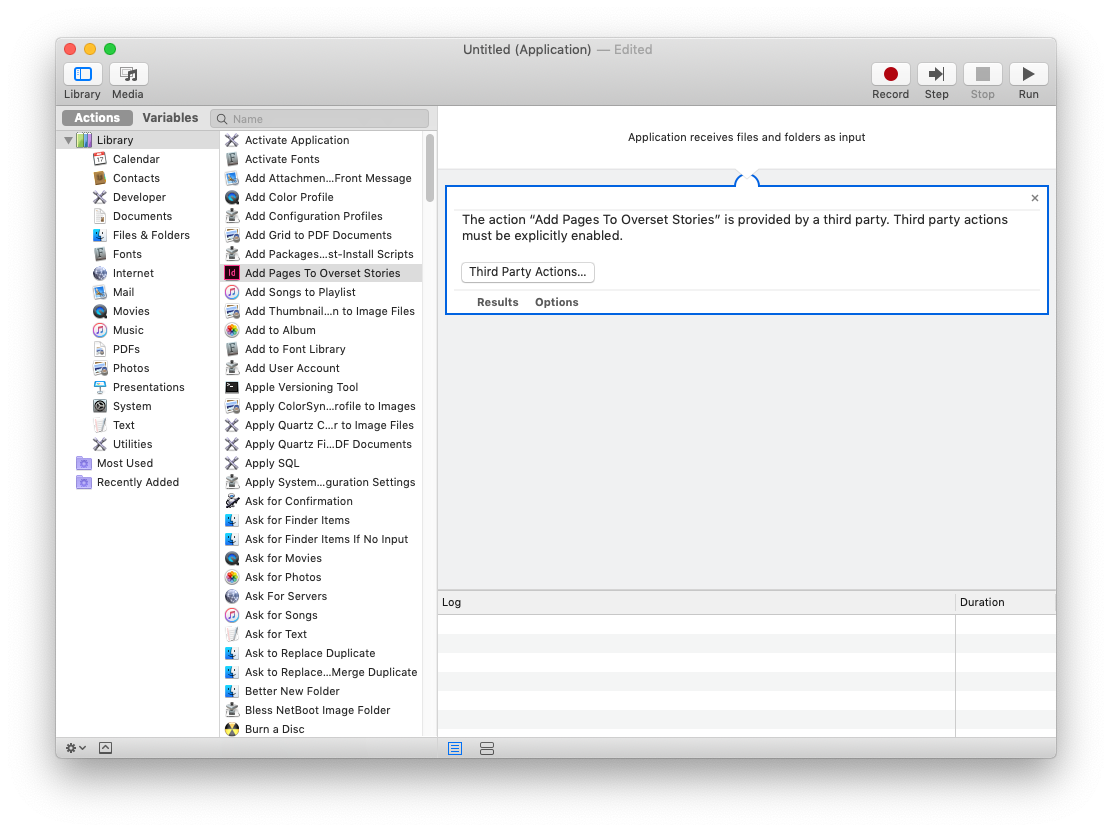Viewport: 1112px width, 832px height.
Task: Choose the Files & Folders category
Action: tap(151, 235)
